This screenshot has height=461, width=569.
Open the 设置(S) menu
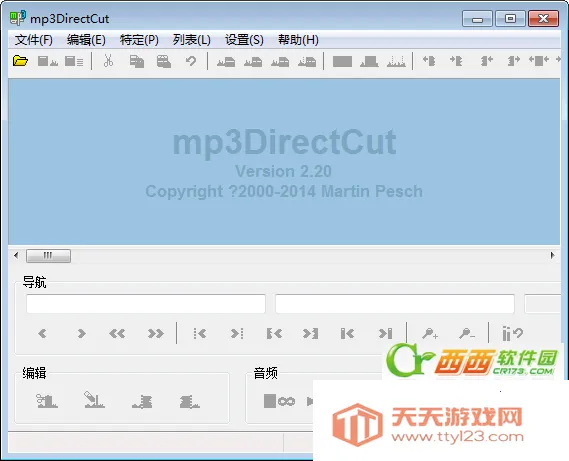coord(244,40)
